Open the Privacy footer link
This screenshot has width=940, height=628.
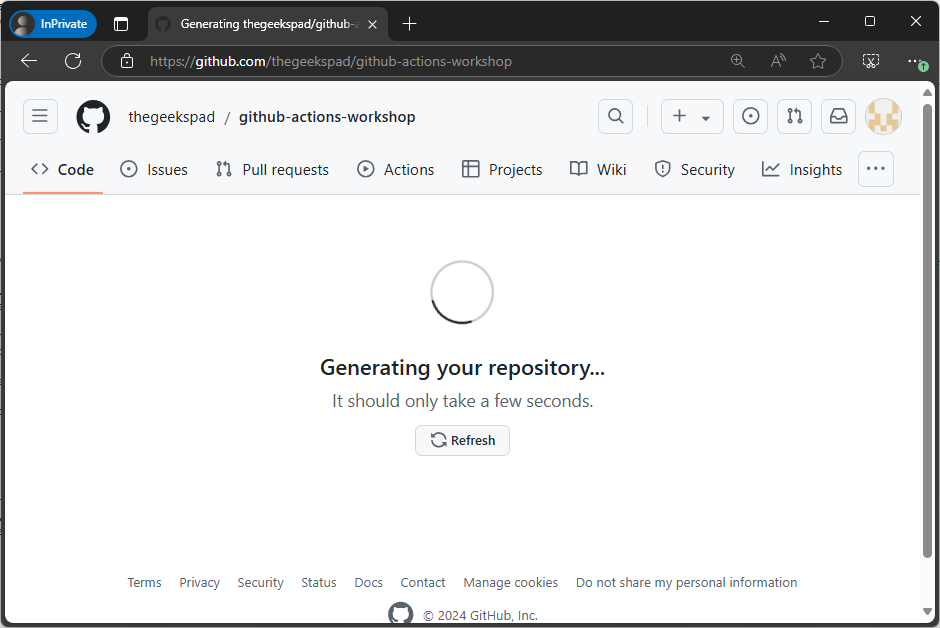tap(200, 582)
